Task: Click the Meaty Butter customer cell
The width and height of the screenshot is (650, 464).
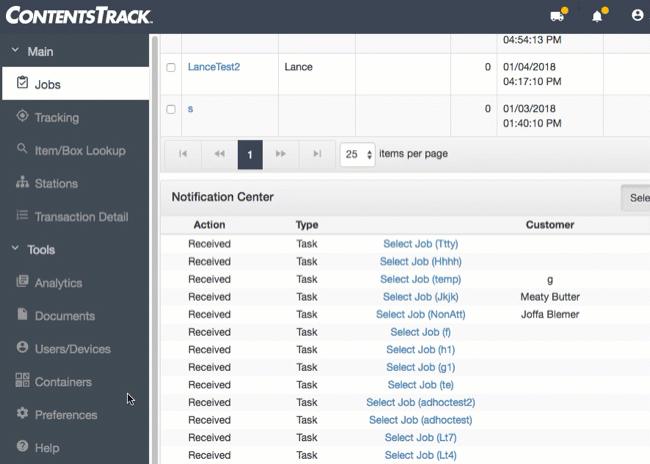Action: 550,296
